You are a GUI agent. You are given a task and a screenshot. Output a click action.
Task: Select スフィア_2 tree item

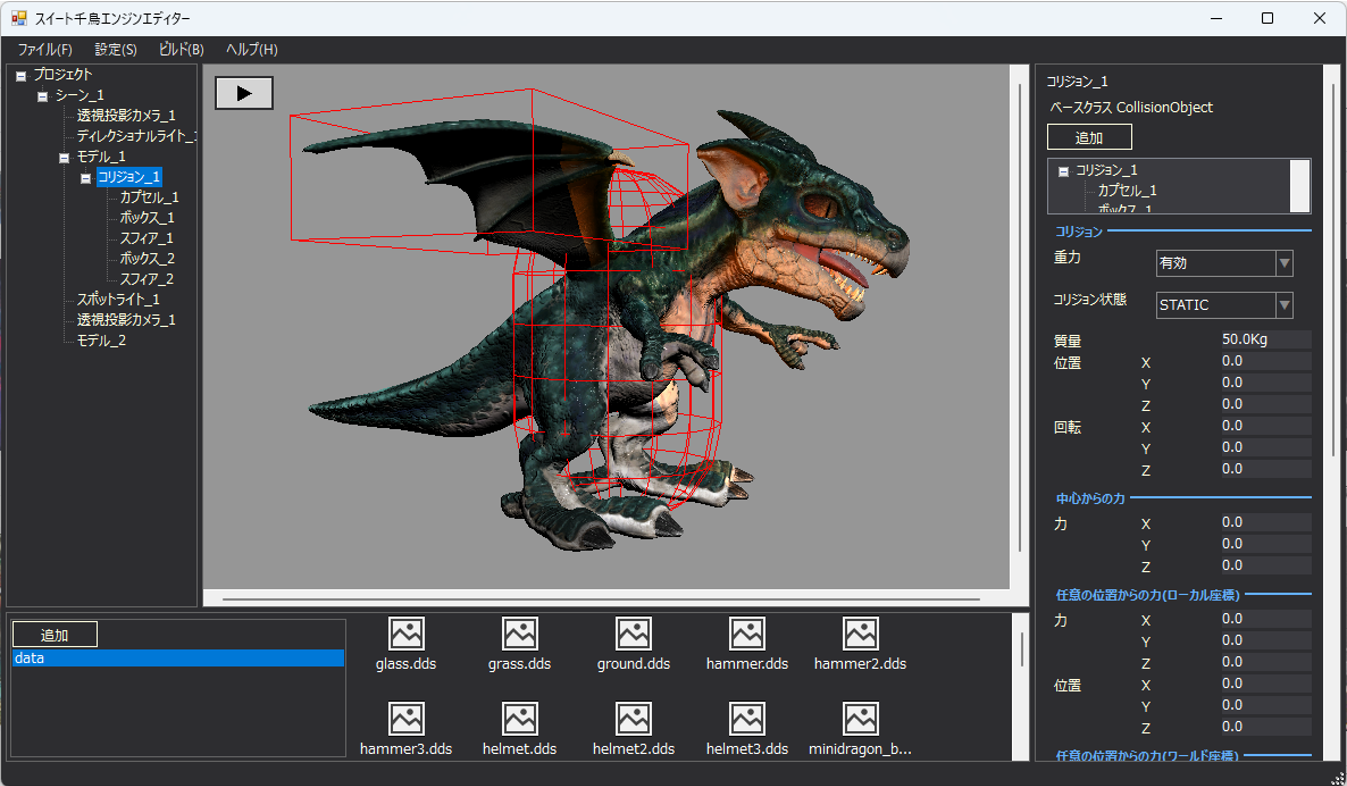[x=146, y=279]
